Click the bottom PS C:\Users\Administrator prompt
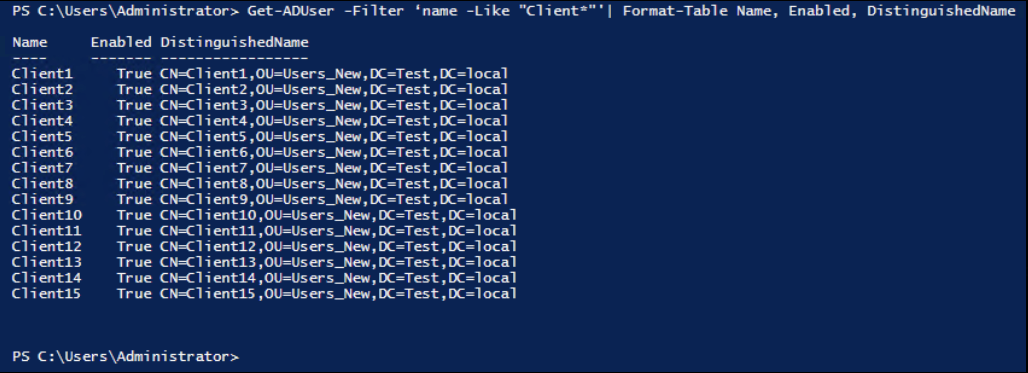The width and height of the screenshot is (1028, 373). pyautogui.click(x=126, y=357)
